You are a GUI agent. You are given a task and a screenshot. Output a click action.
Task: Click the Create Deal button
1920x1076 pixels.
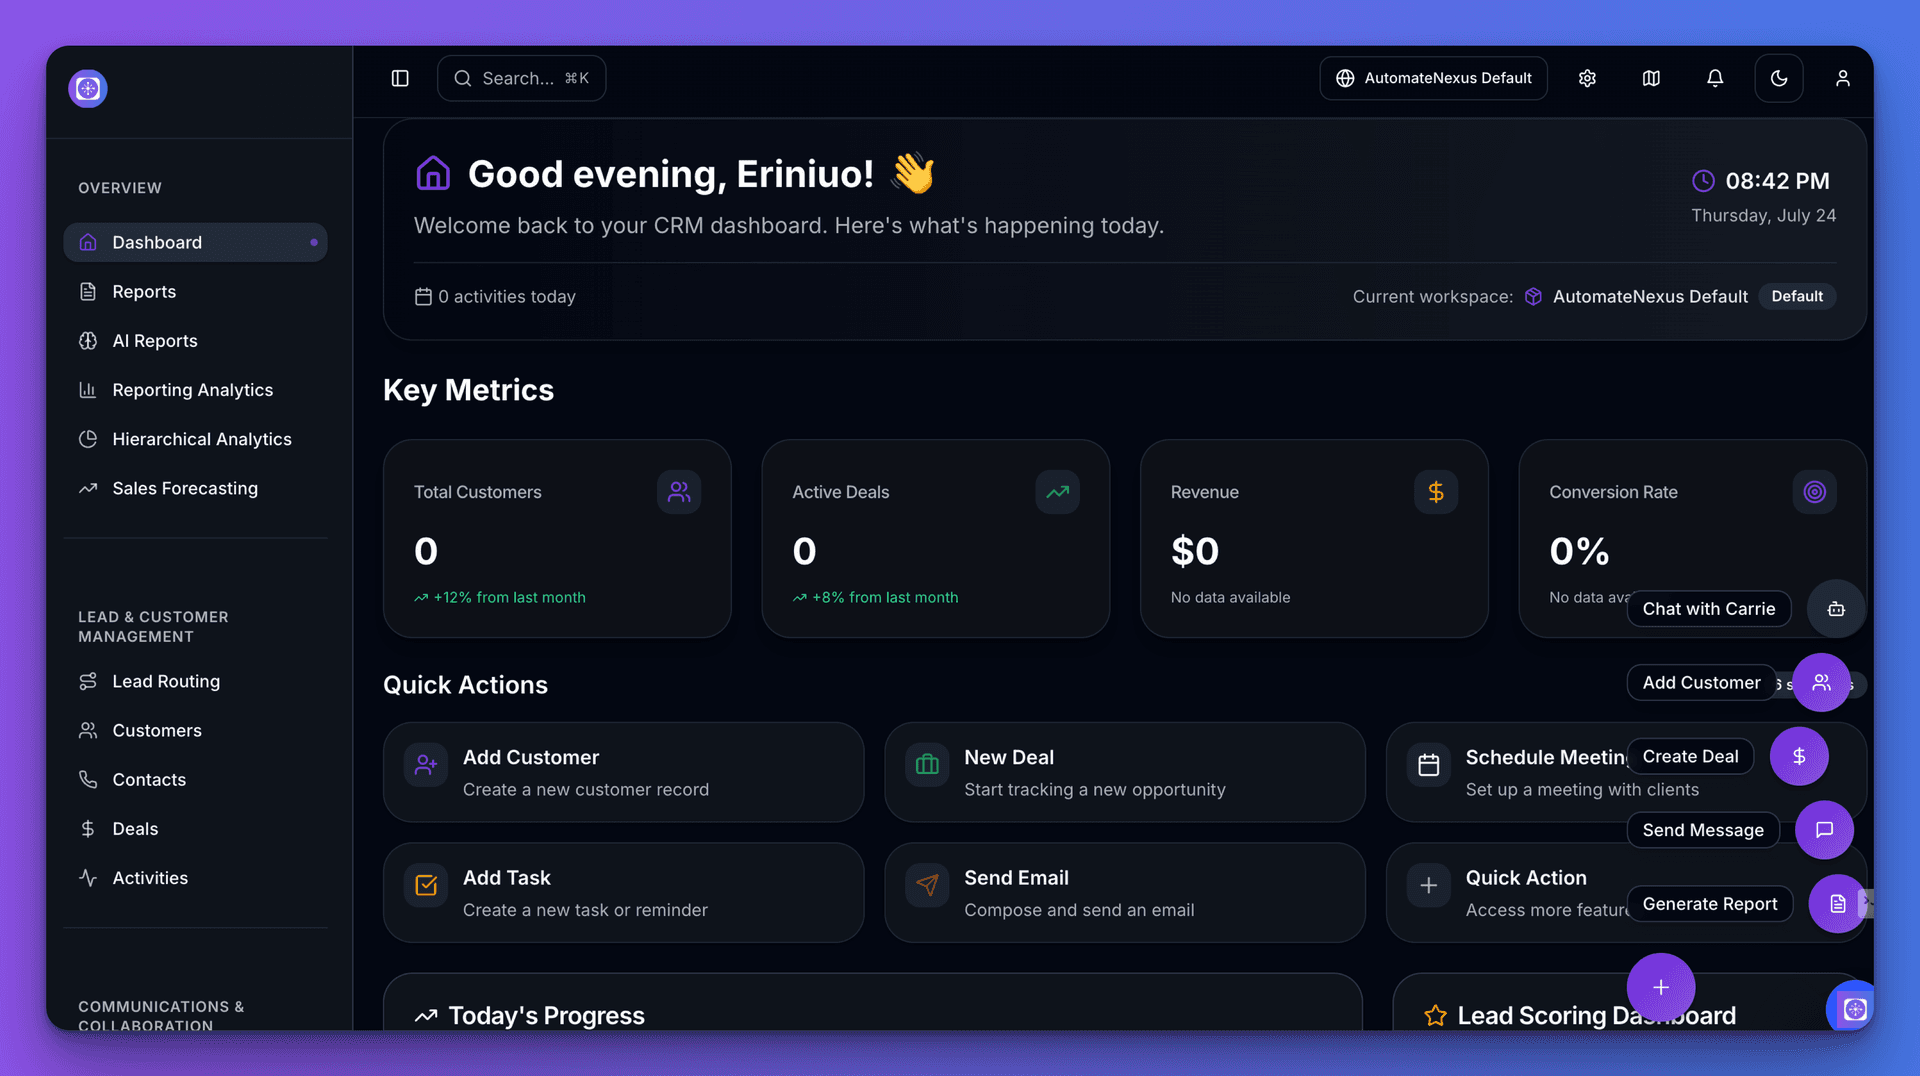(1690, 756)
